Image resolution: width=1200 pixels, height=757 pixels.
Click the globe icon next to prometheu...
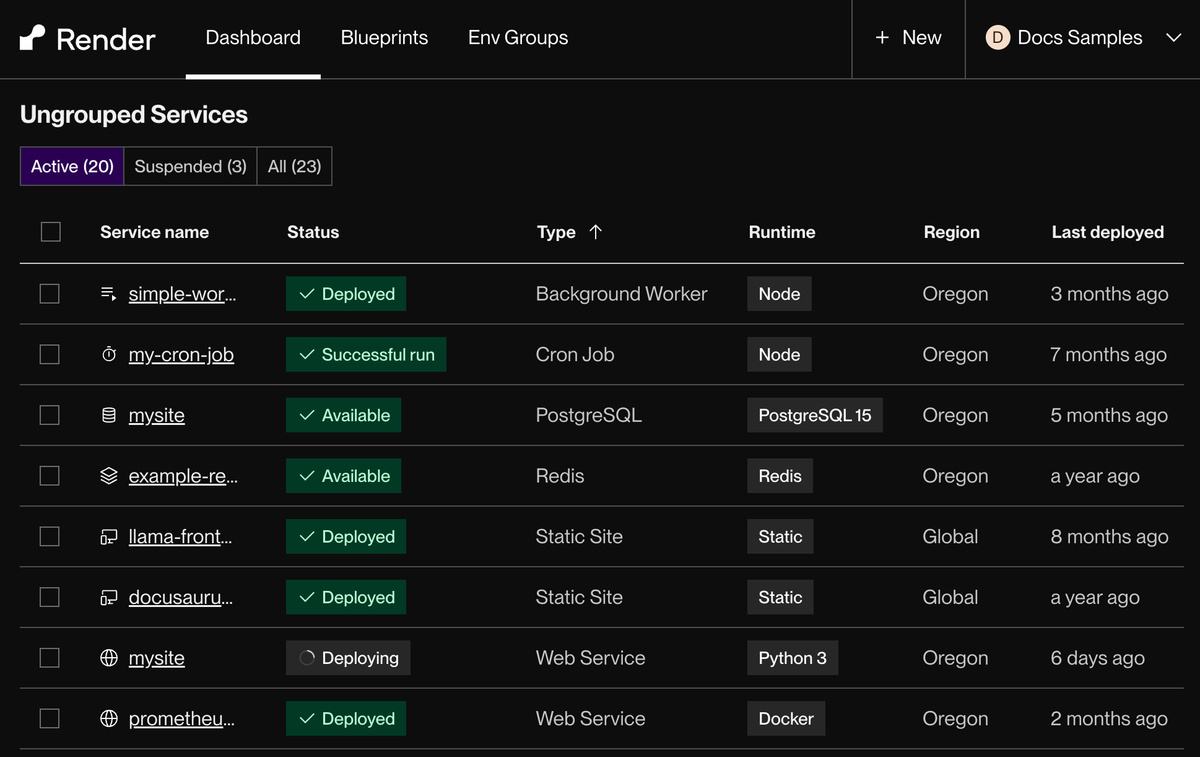click(x=108, y=718)
